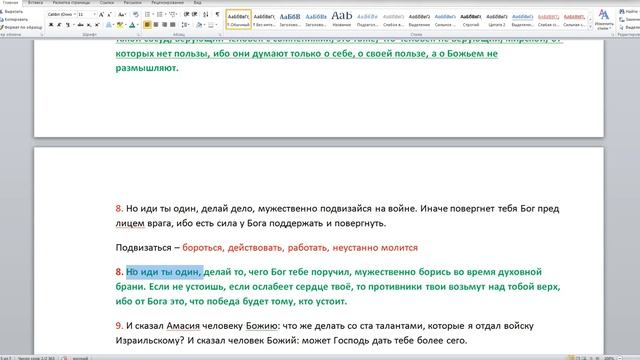
Task: Toggle underline formatting
Action: coord(68,25)
